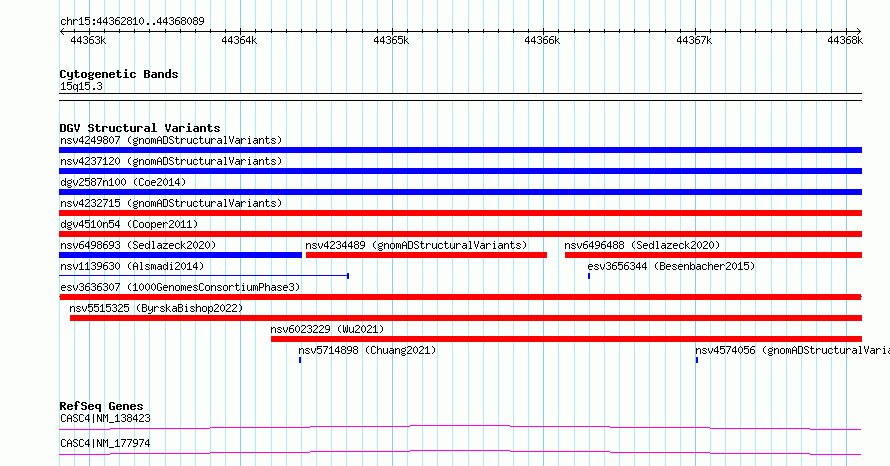Click the 44364k ruler tick label
The width and height of the screenshot is (890, 466).
(x=239, y=40)
